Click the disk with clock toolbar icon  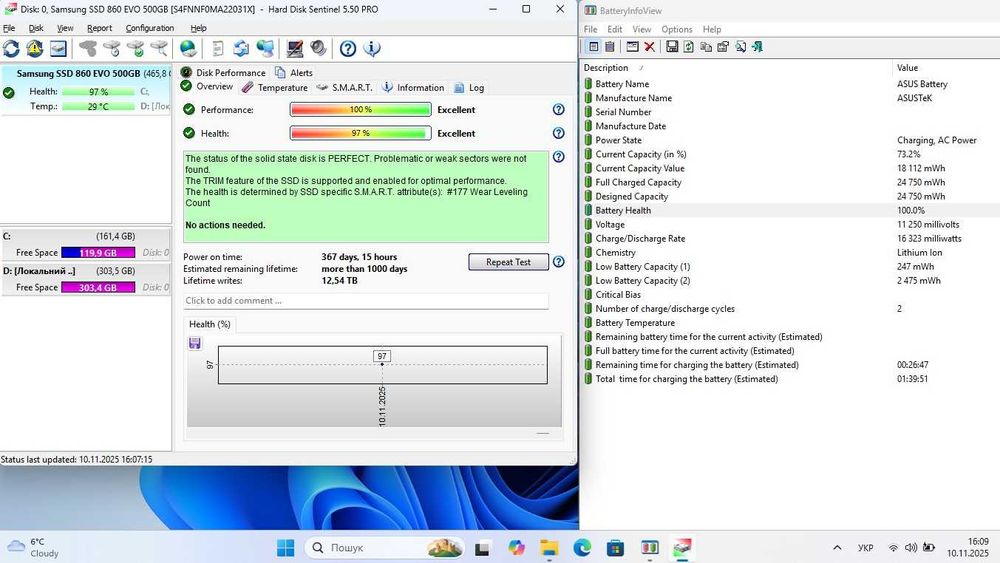(112, 48)
